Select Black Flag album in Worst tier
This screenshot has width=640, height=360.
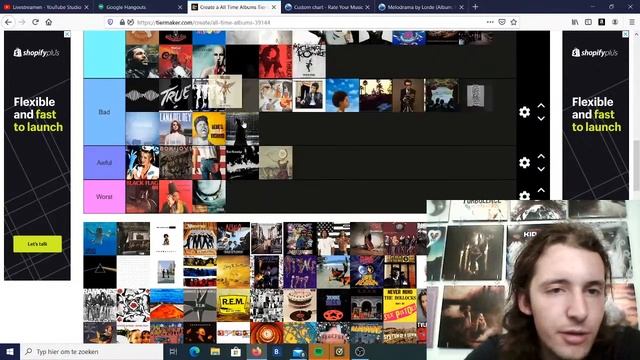point(142,197)
